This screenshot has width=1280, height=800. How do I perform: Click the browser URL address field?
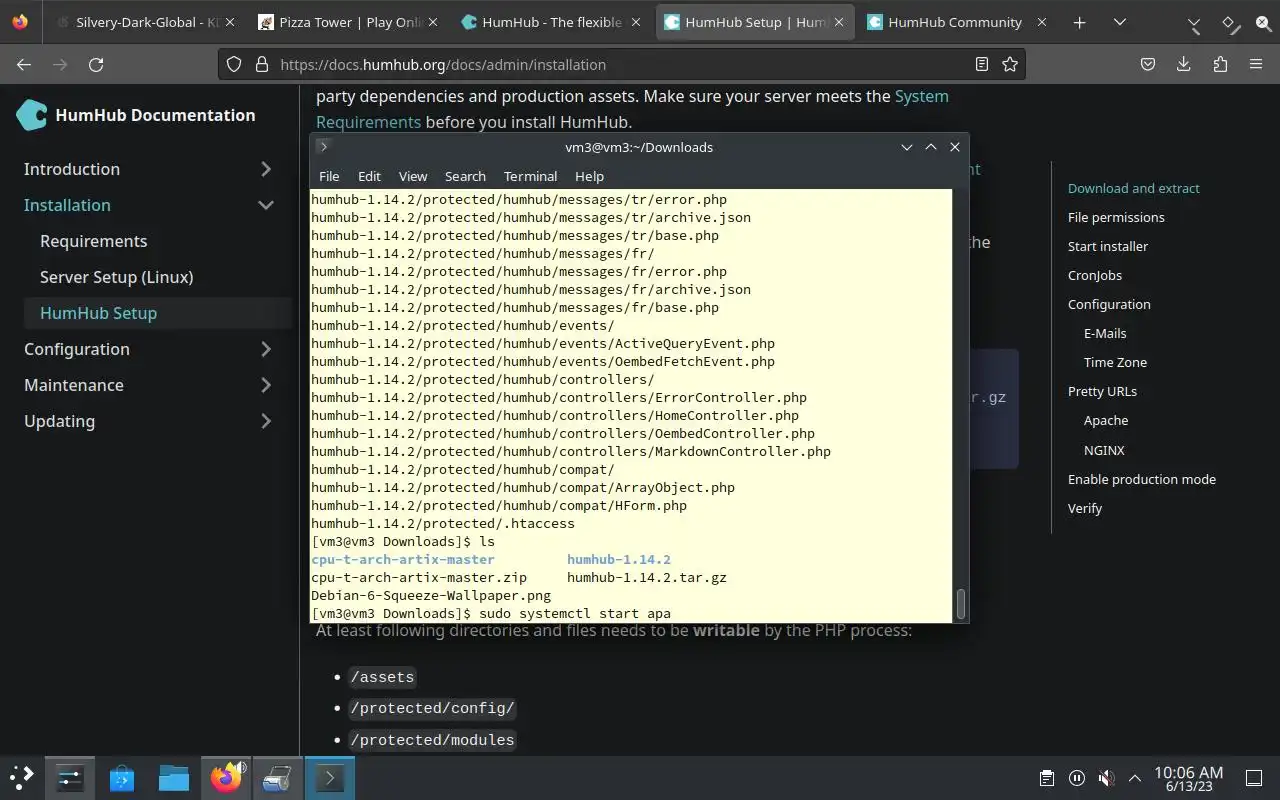[620, 64]
